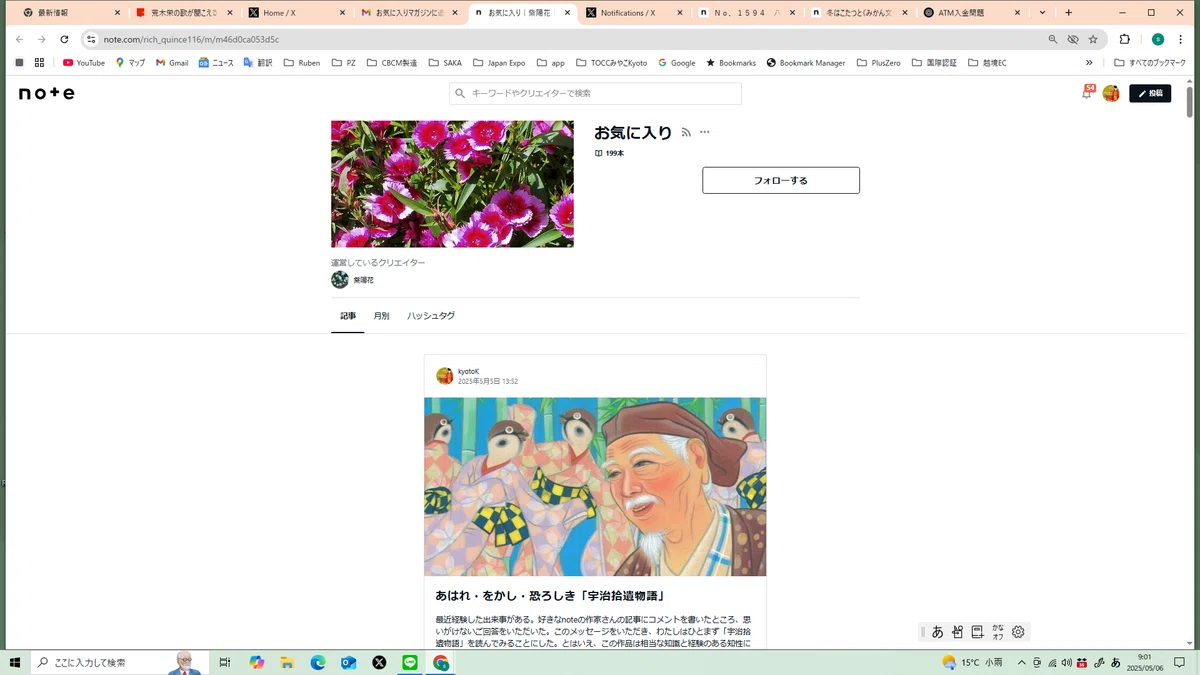Open the Task View taskbar icon

tap(225, 662)
